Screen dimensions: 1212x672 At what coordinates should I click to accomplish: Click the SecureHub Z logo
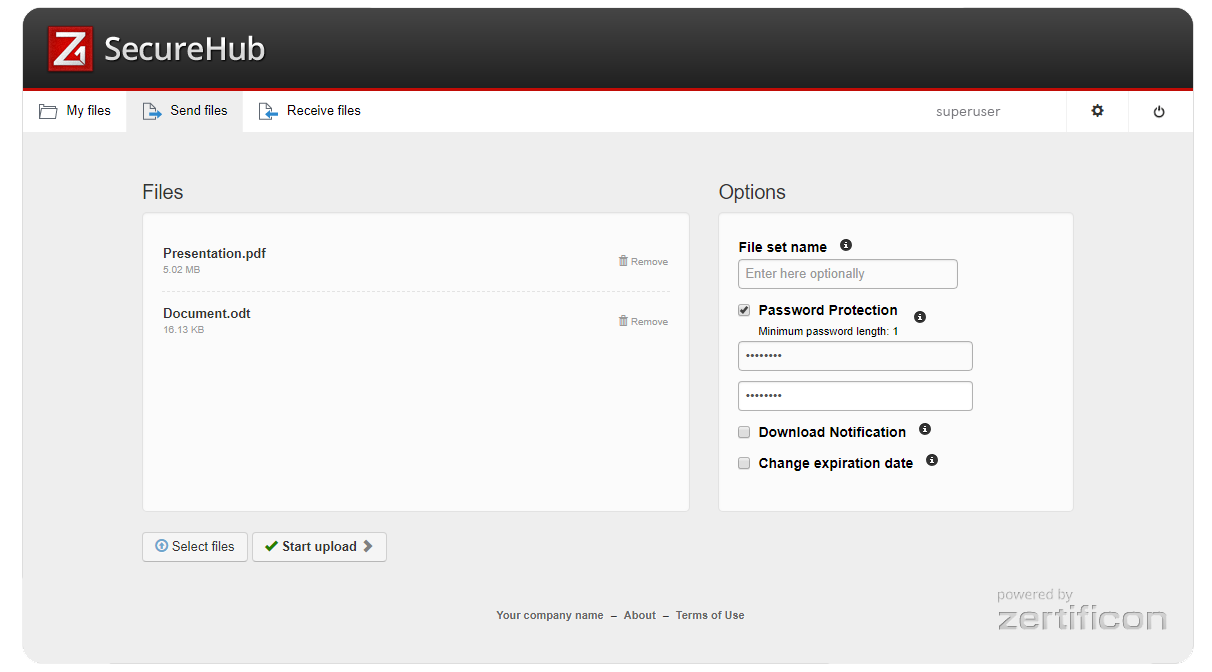coord(70,49)
